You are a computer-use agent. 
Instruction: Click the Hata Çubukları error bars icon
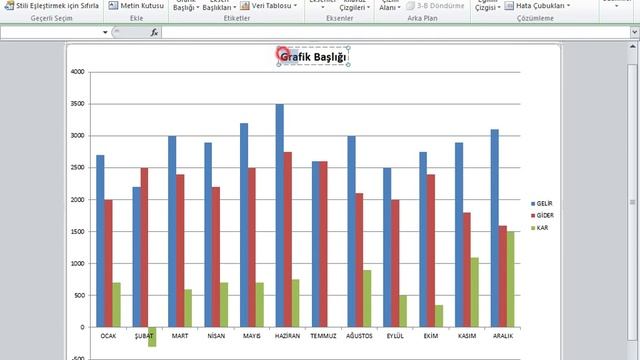coord(509,6)
